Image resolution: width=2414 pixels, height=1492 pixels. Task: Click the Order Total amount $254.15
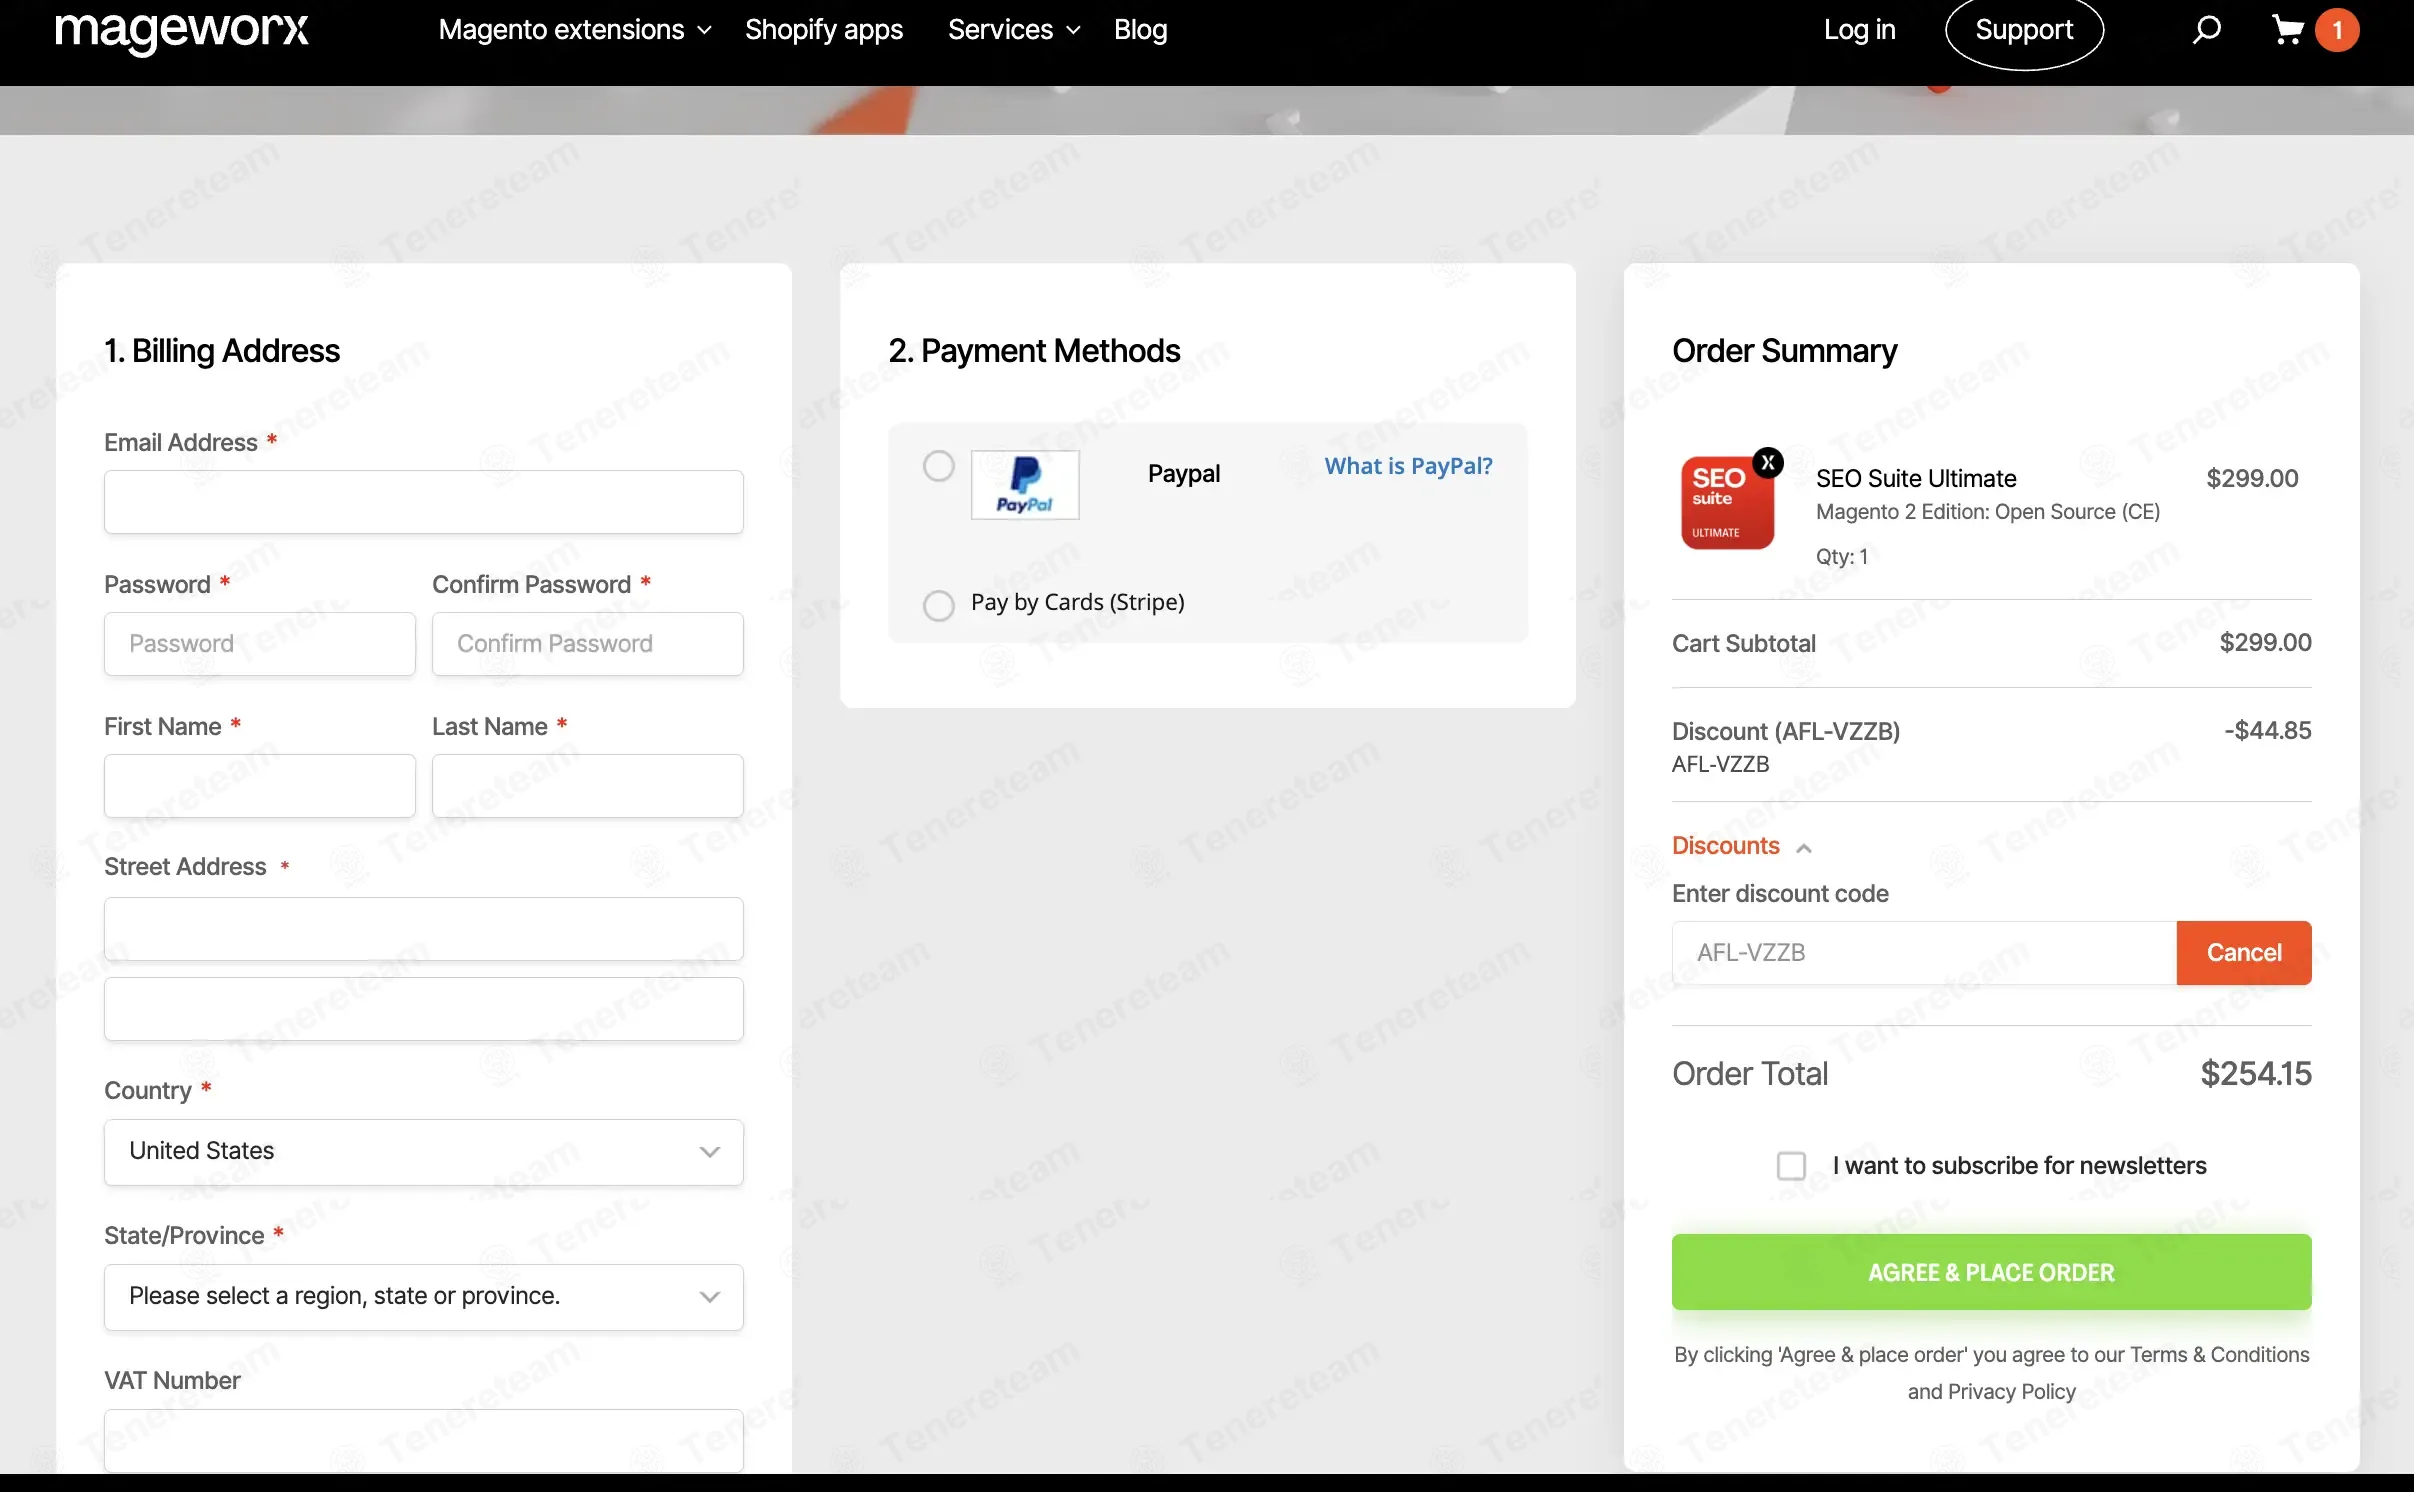click(x=2256, y=1074)
